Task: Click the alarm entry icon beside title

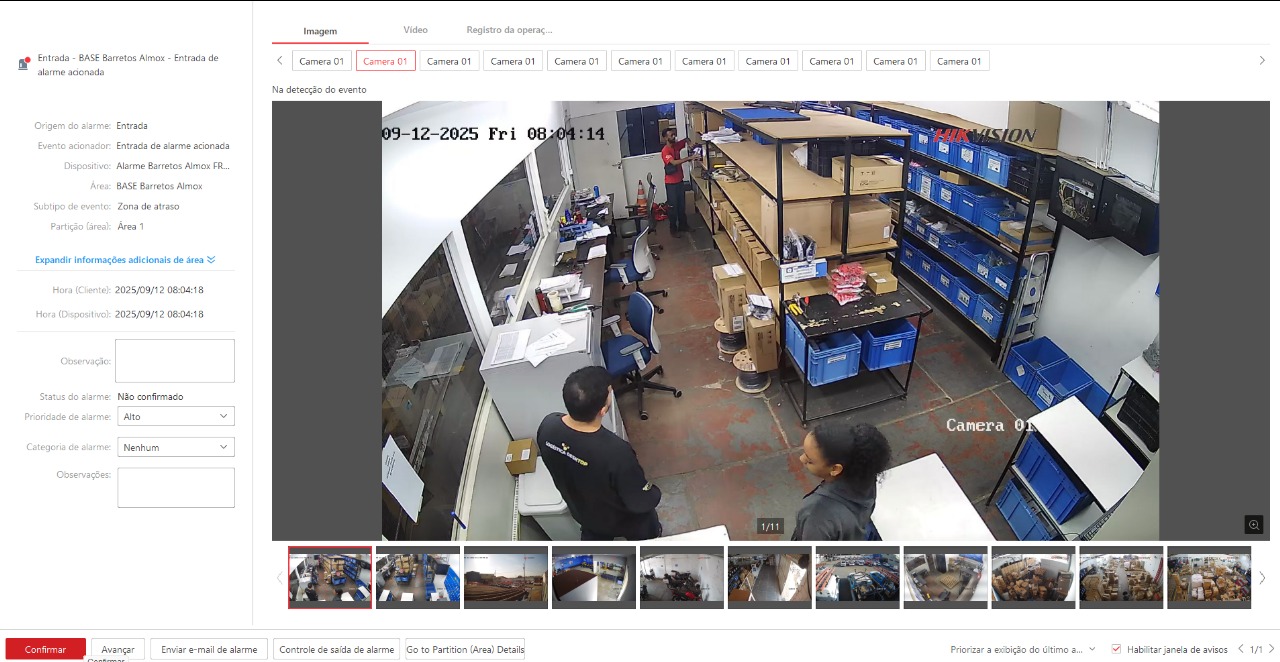Action: click(24, 64)
